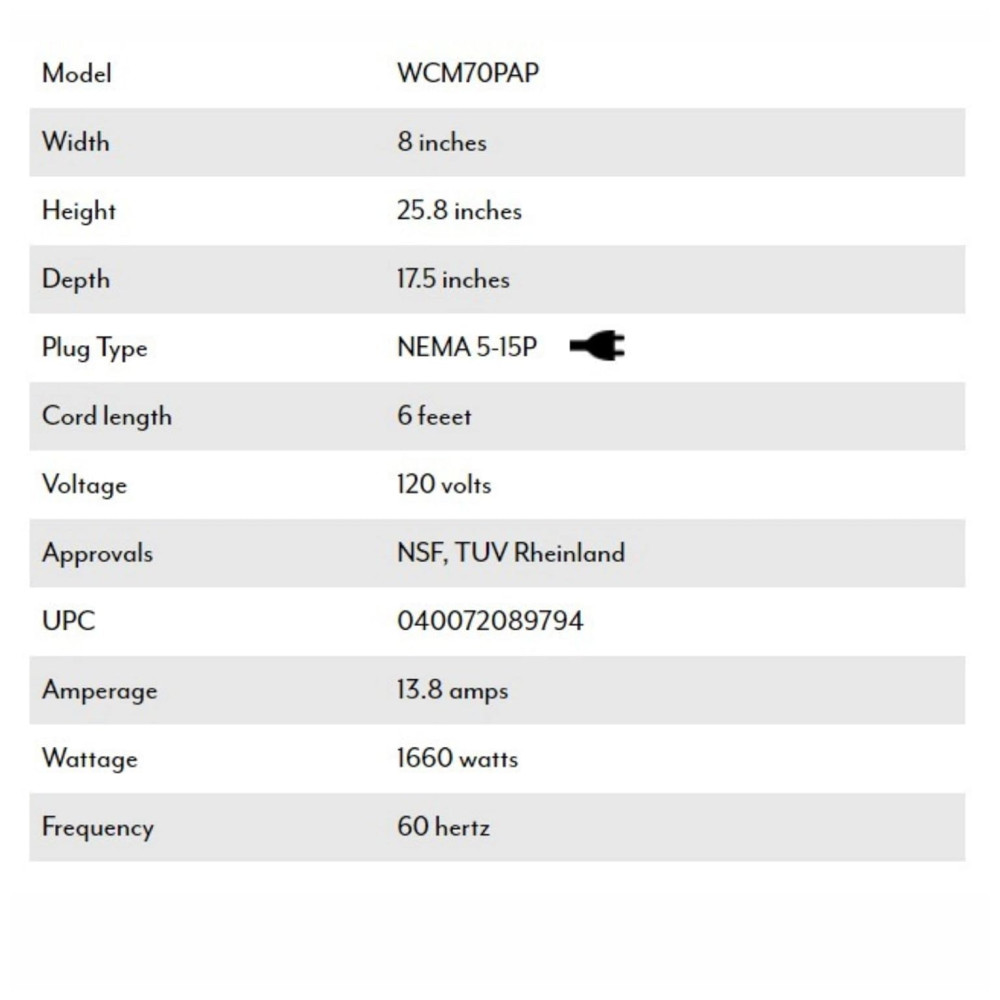Viewport: 1000px width, 1000px height.
Task: Click the NEMA 5-15P plug type text
Action: click(x=467, y=348)
